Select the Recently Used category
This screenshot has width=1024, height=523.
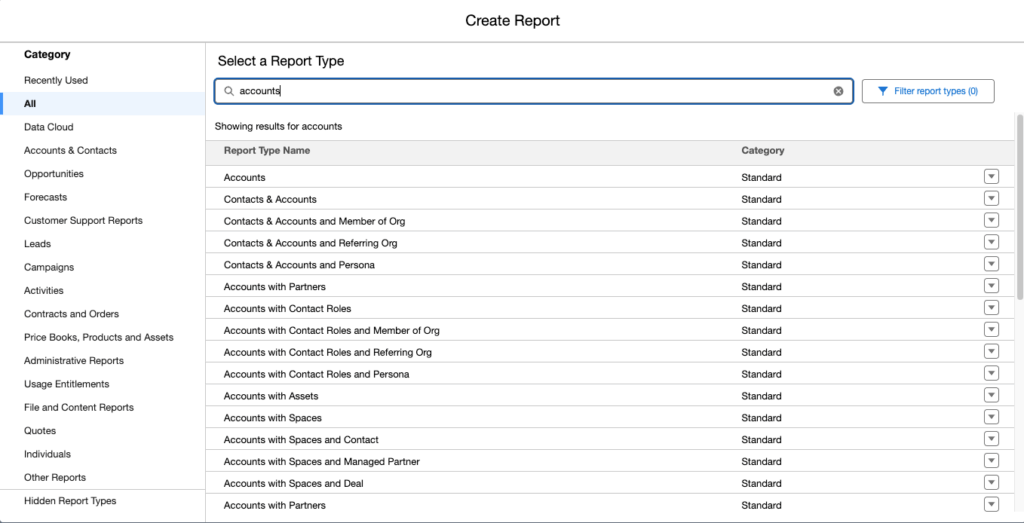point(56,80)
